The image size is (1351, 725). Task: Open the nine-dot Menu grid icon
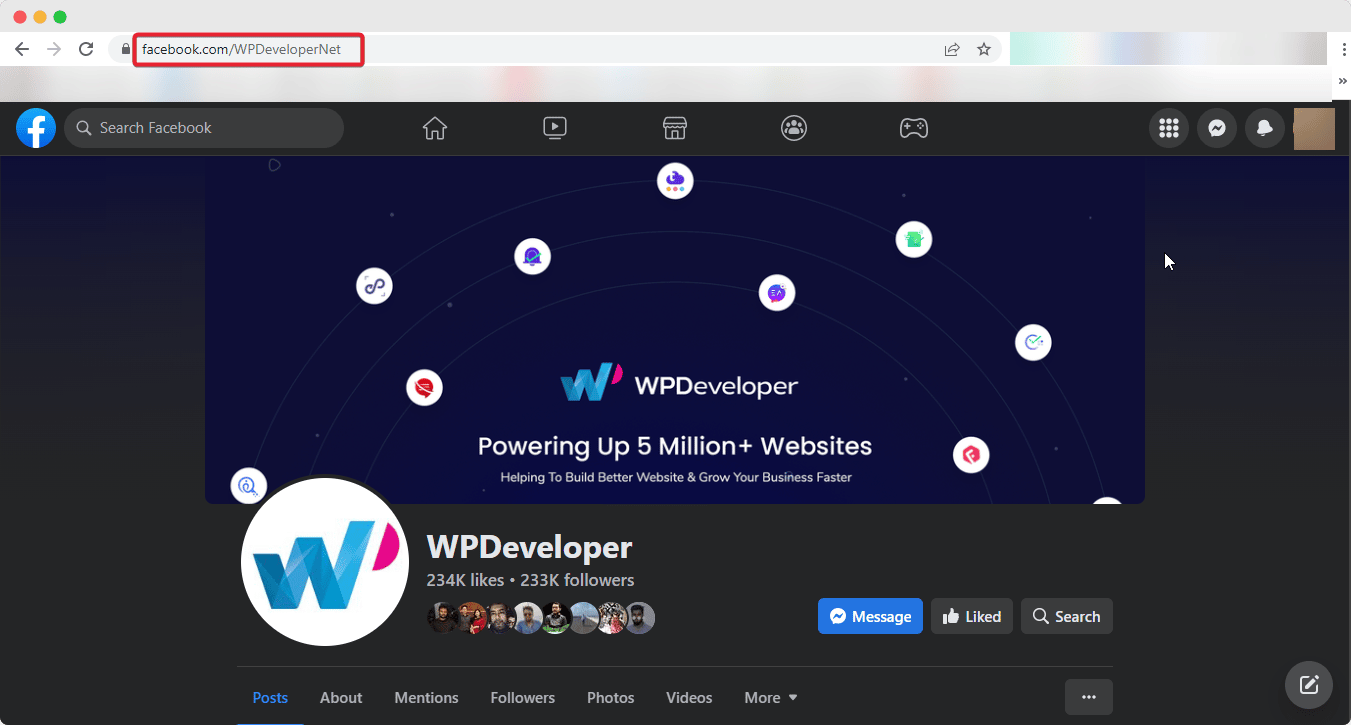click(1168, 128)
